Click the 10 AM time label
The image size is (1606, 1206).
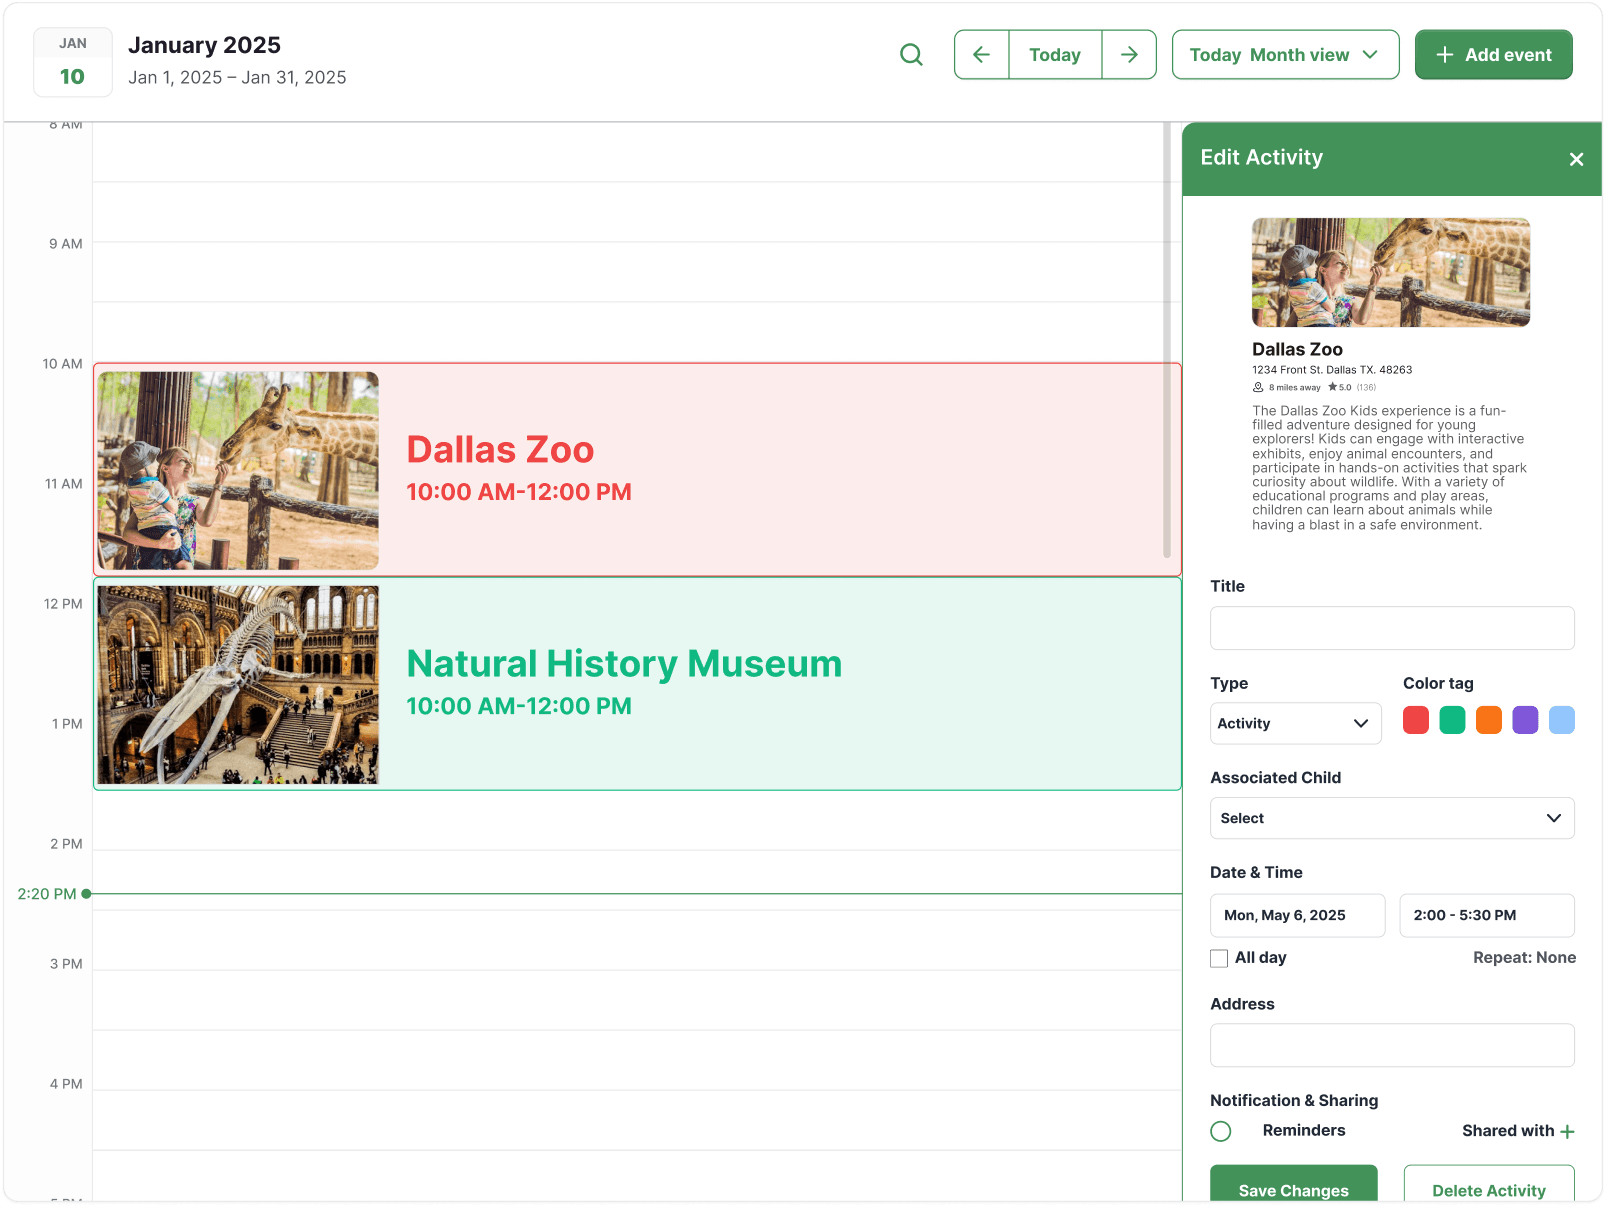[62, 364]
